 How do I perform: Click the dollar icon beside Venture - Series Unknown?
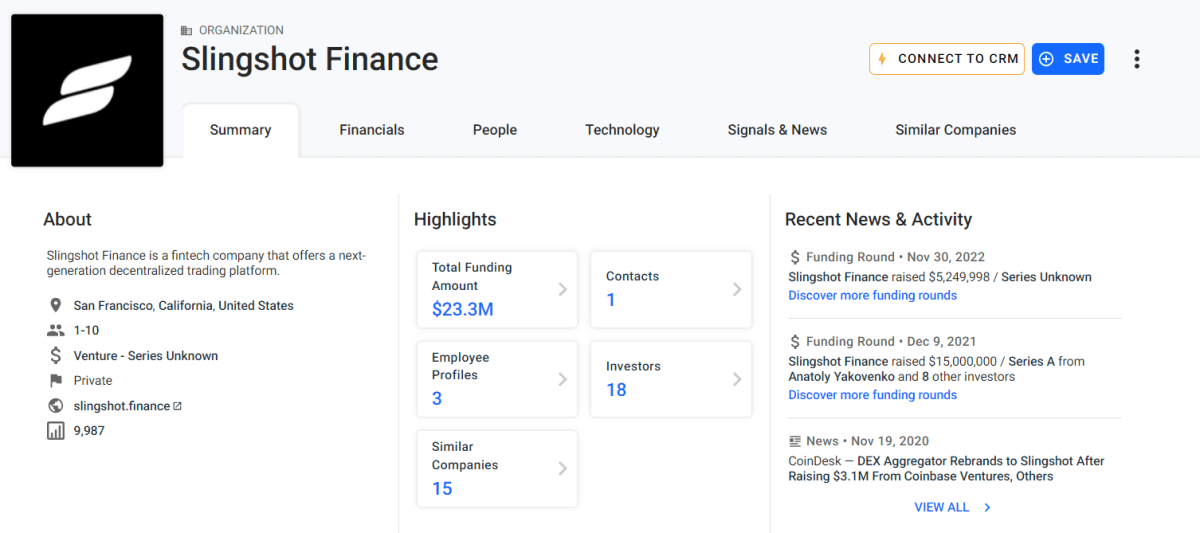coord(55,355)
